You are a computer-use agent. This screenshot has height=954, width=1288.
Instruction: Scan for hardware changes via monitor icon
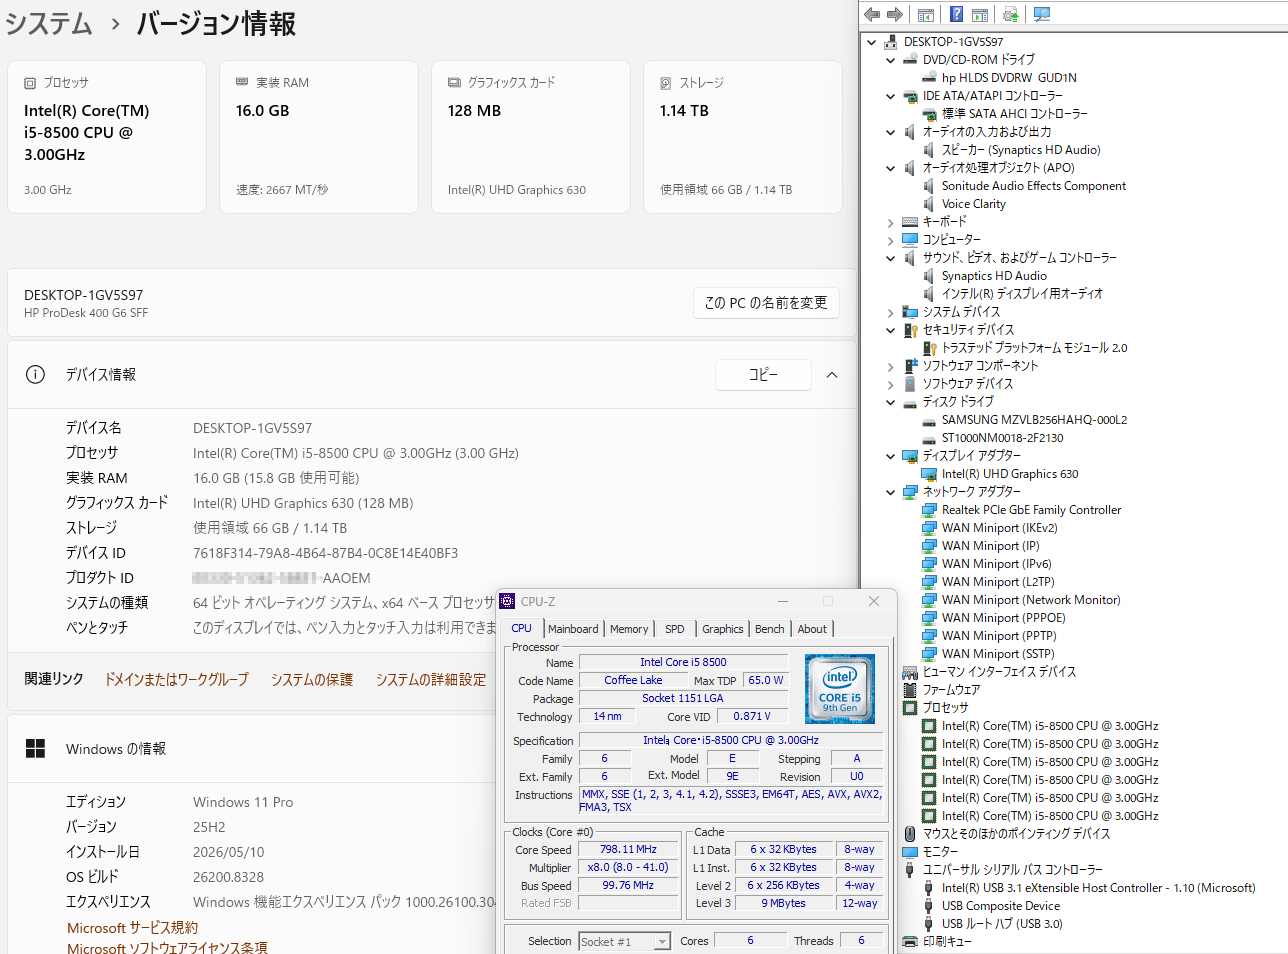[1042, 14]
